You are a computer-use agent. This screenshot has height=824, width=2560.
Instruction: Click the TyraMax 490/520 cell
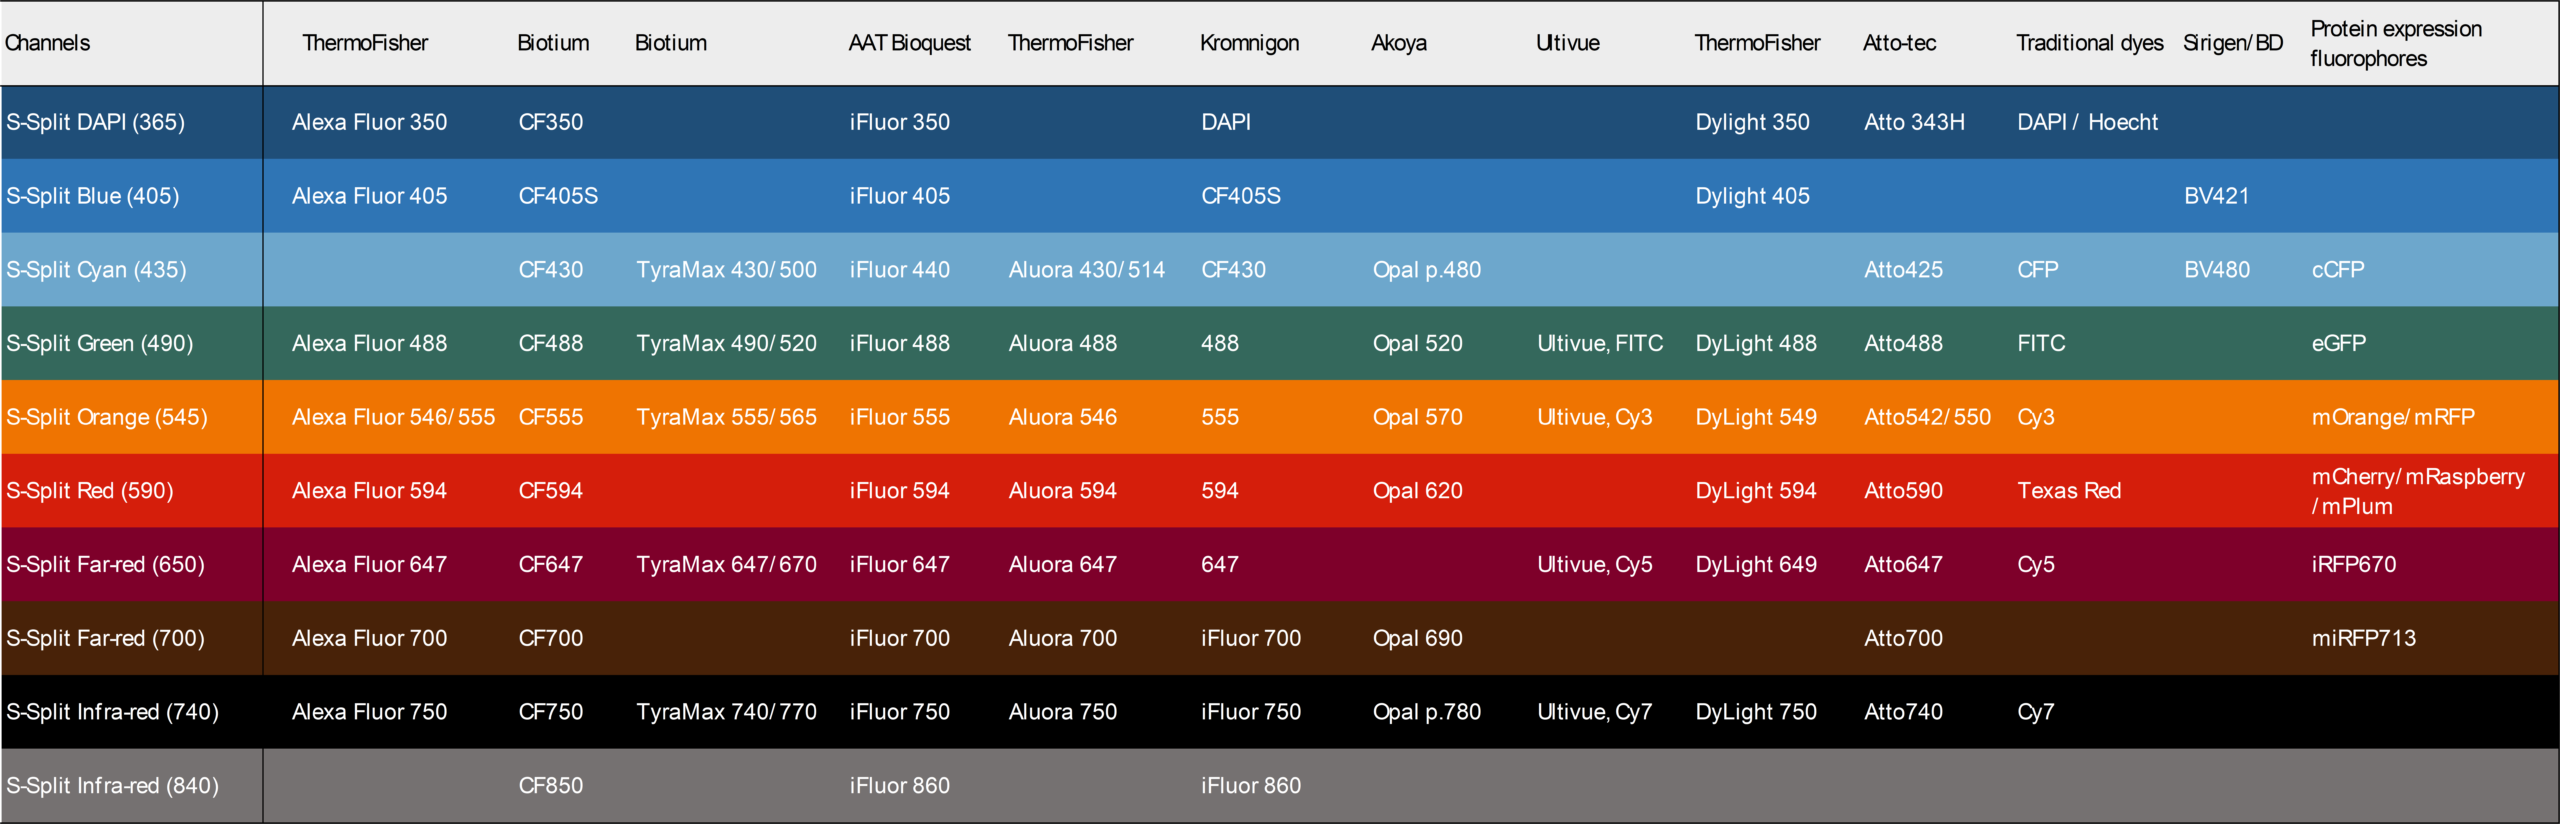pyautogui.click(x=726, y=343)
